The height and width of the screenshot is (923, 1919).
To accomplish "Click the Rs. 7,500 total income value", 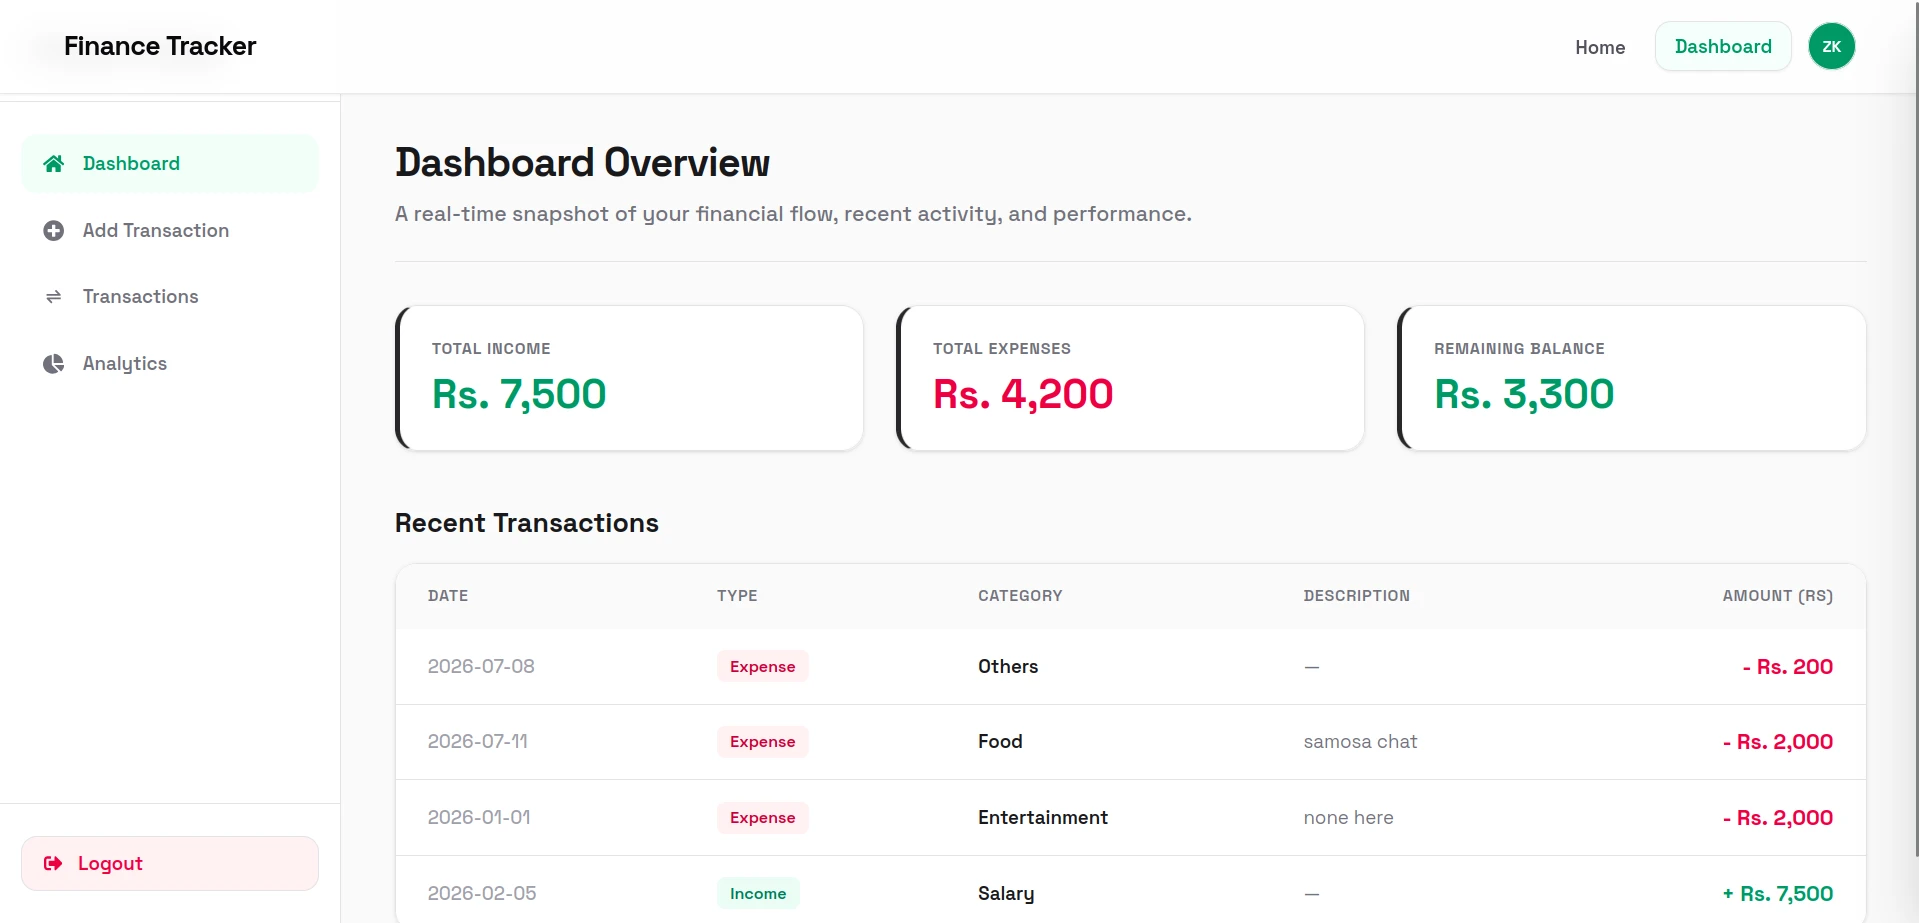I will (x=519, y=394).
